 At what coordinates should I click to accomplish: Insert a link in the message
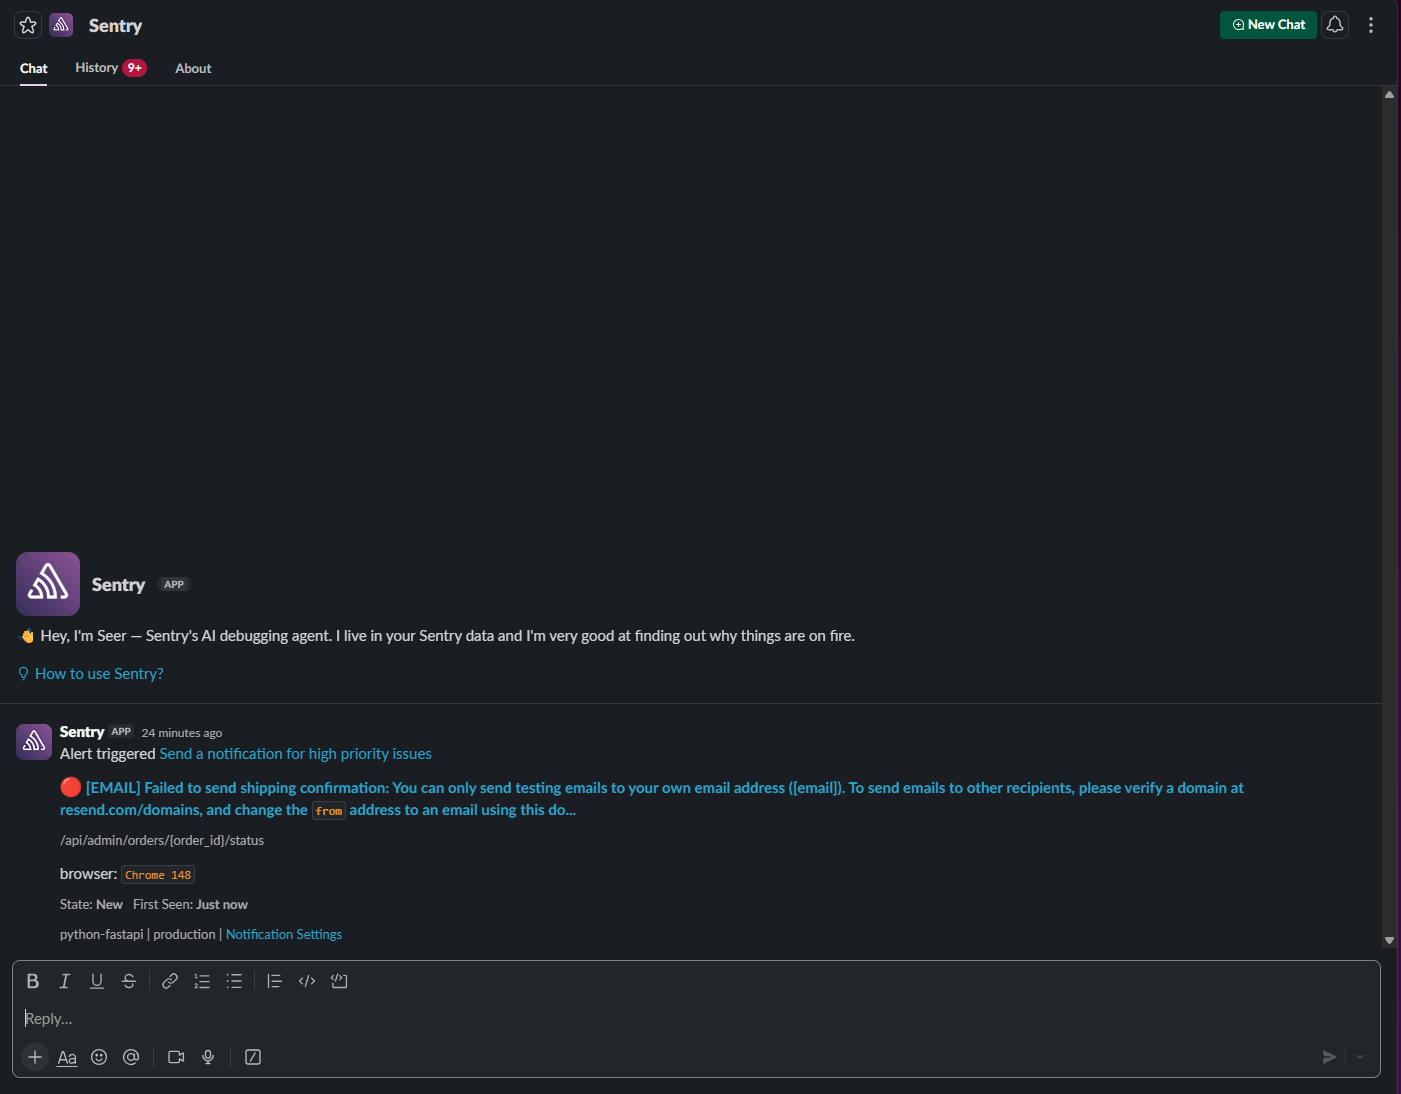pyautogui.click(x=170, y=981)
